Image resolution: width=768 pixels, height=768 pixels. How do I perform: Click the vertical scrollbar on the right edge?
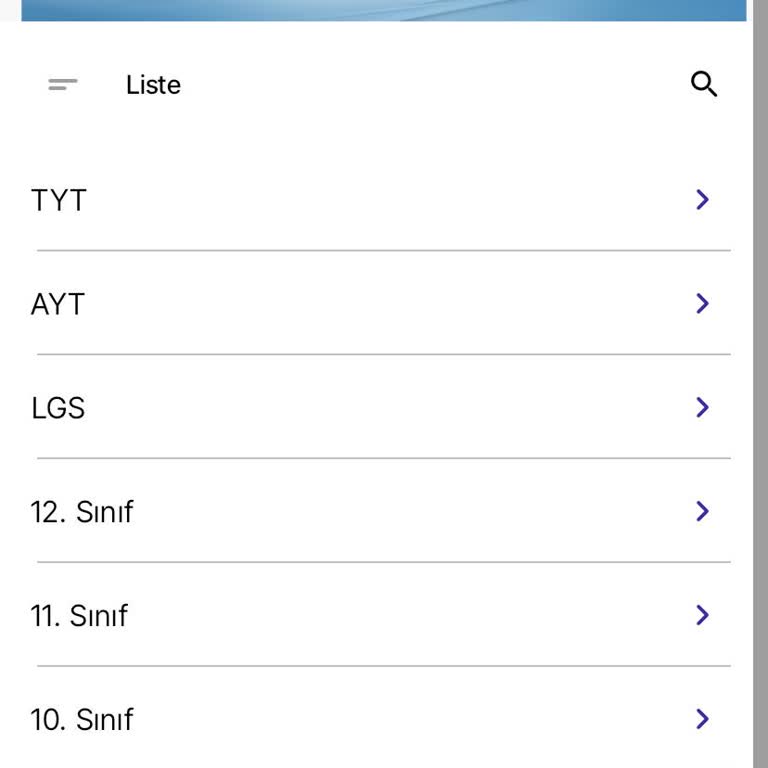760,400
